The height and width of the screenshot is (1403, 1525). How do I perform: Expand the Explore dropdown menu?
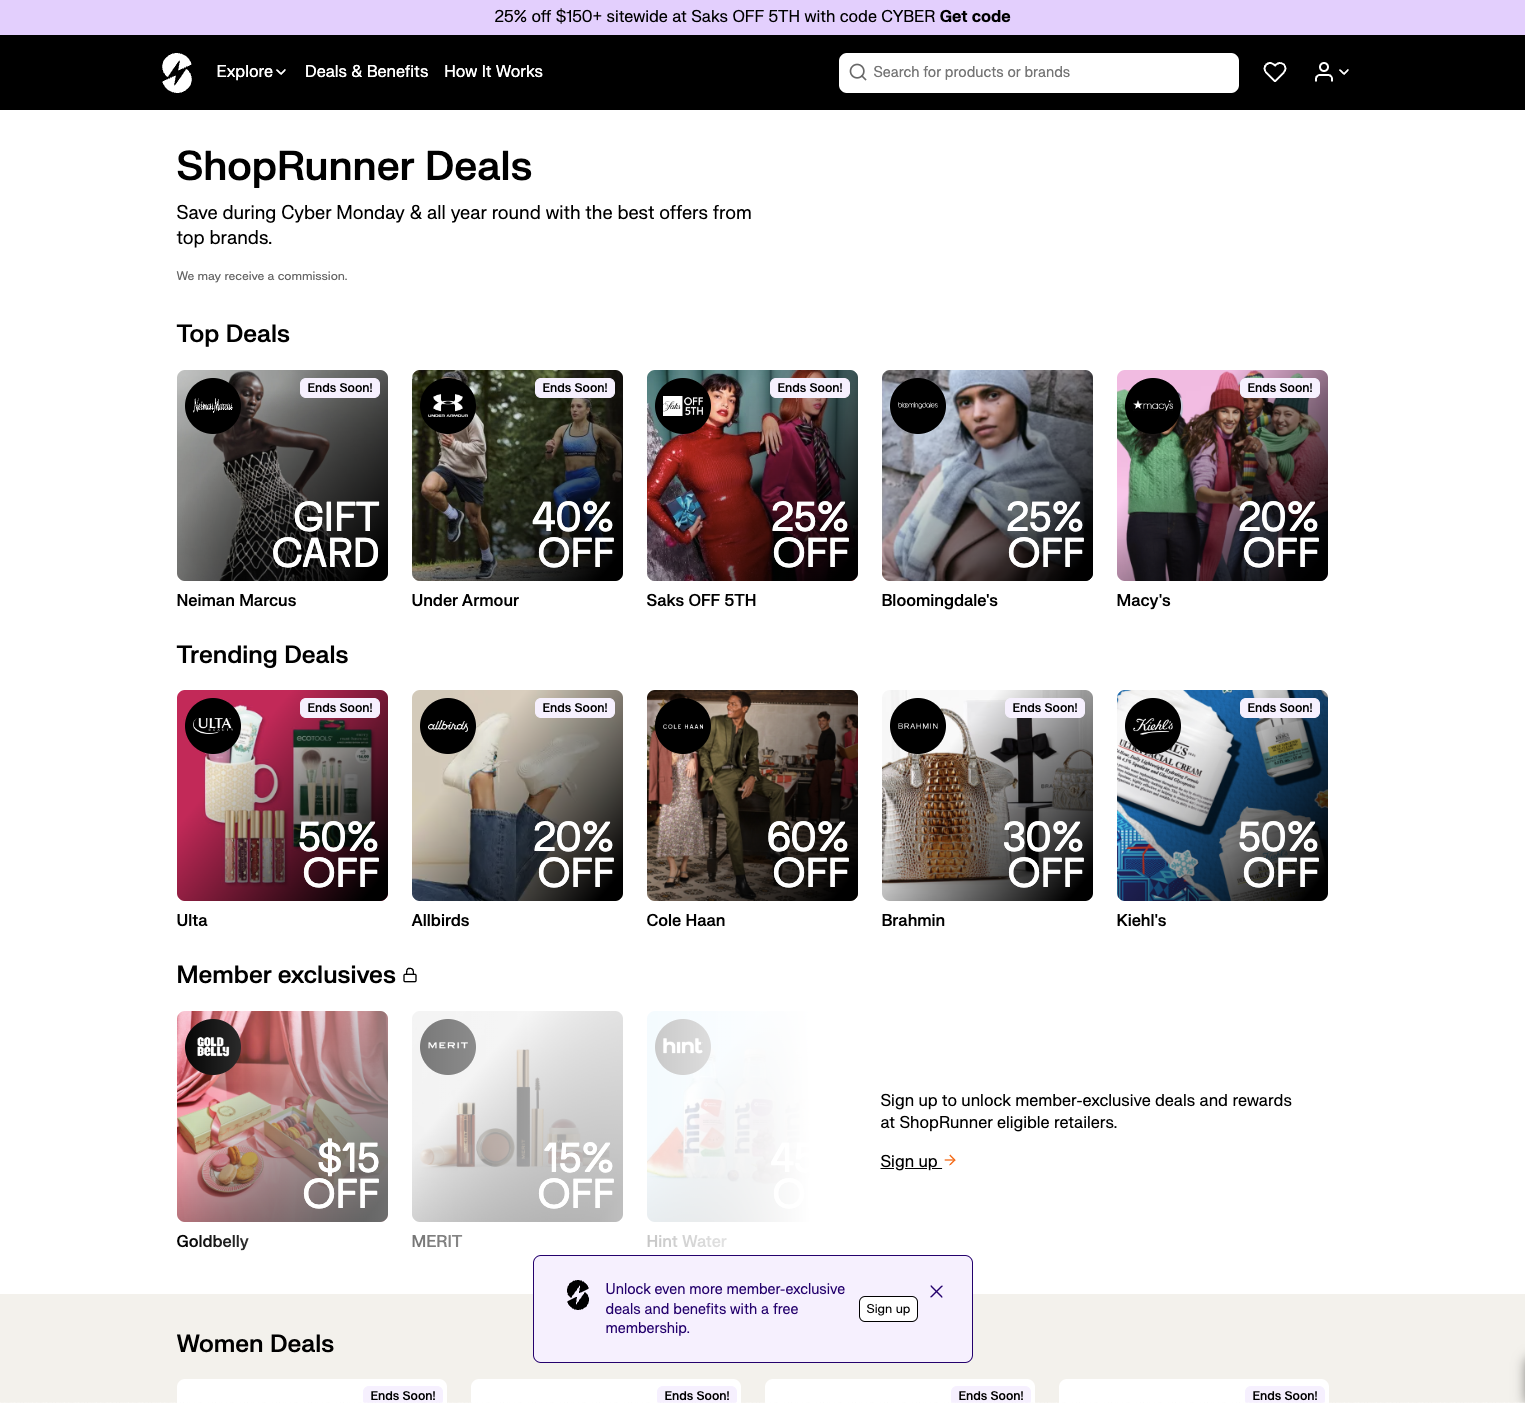[251, 72]
